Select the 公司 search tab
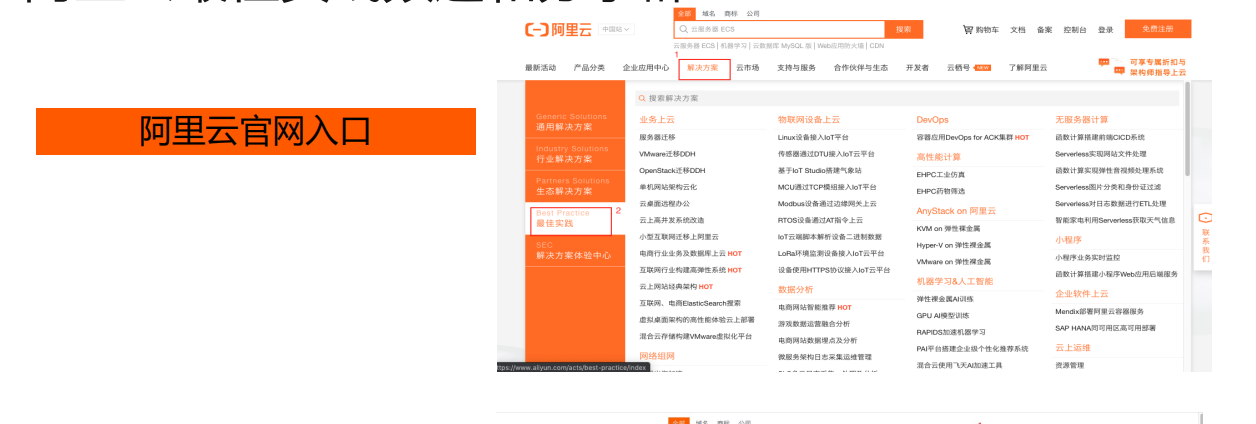 pyautogui.click(x=753, y=14)
